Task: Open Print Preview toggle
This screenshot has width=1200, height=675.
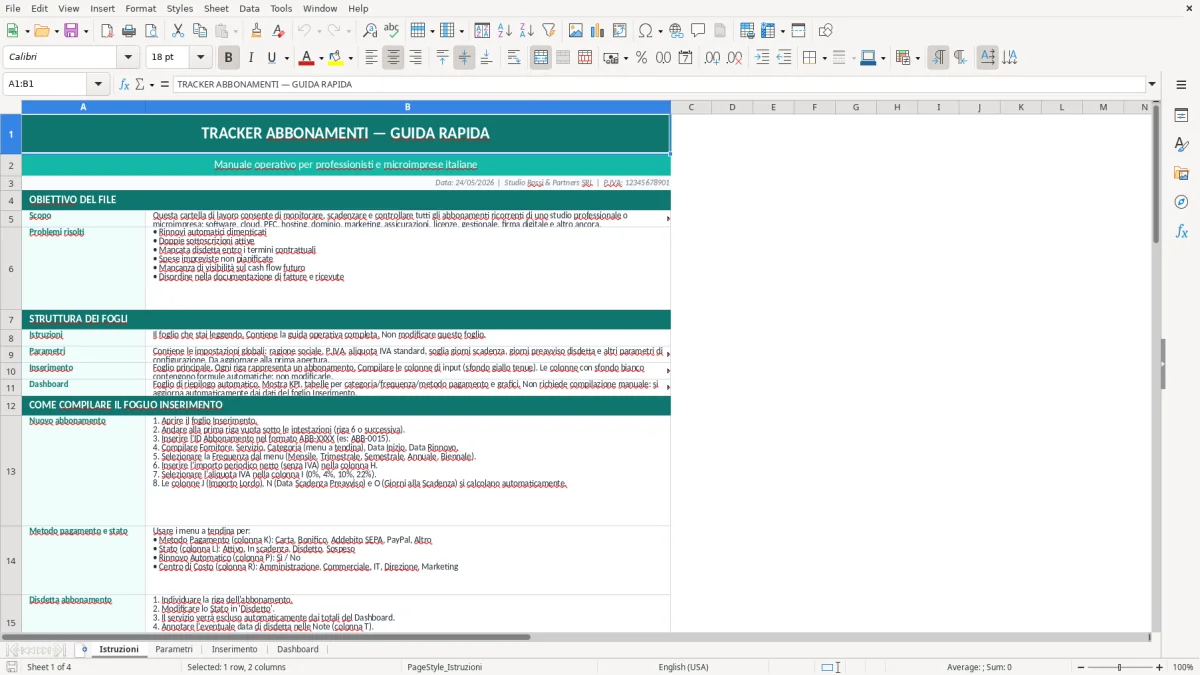Action: pyautogui.click(x=150, y=31)
